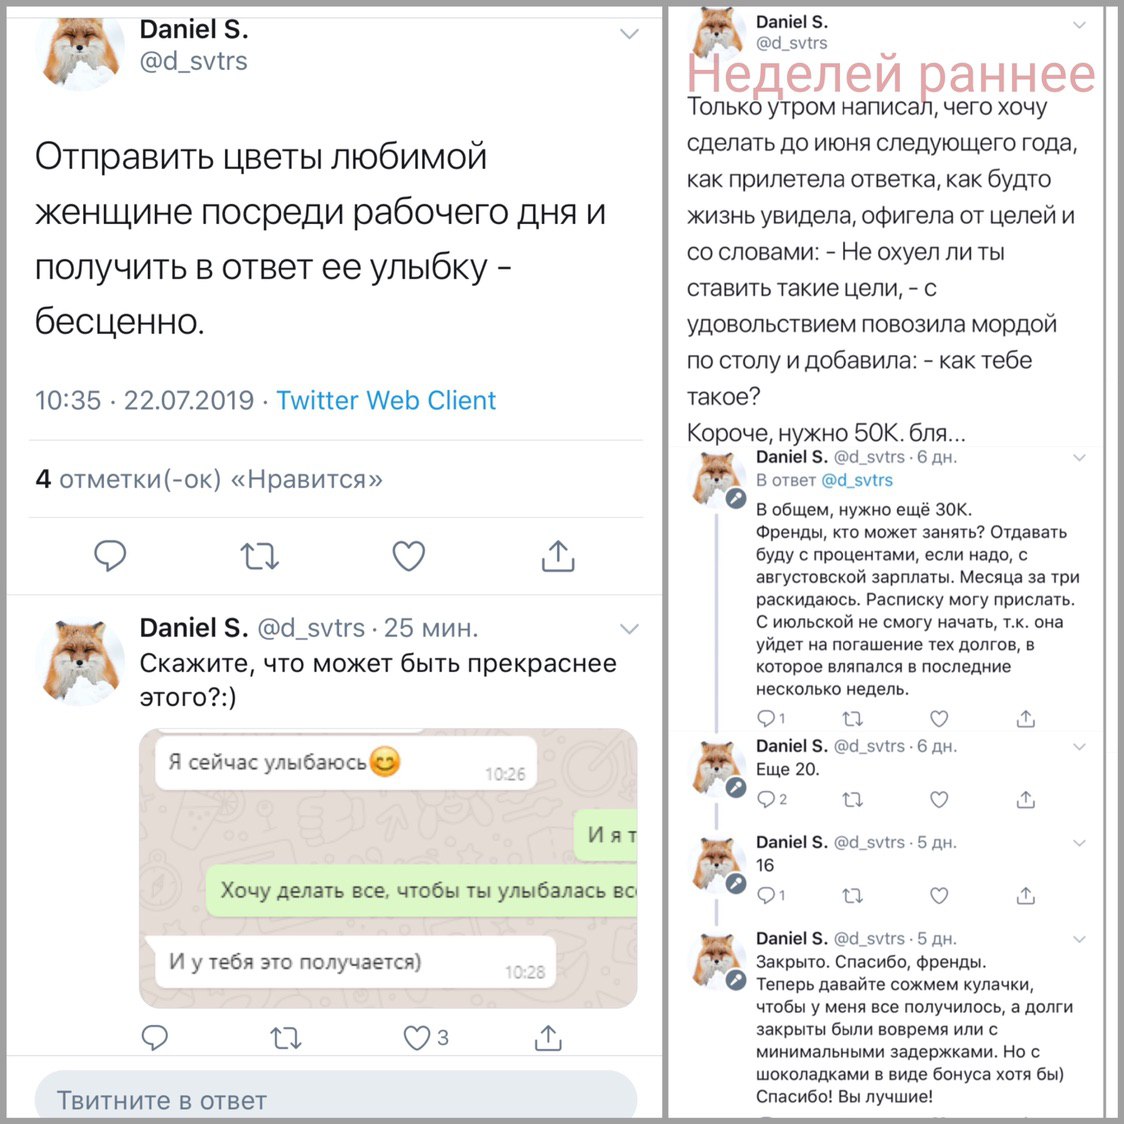The height and width of the screenshot is (1124, 1124).
Task: Like the reply showing 3 likes
Action: click(x=416, y=1037)
